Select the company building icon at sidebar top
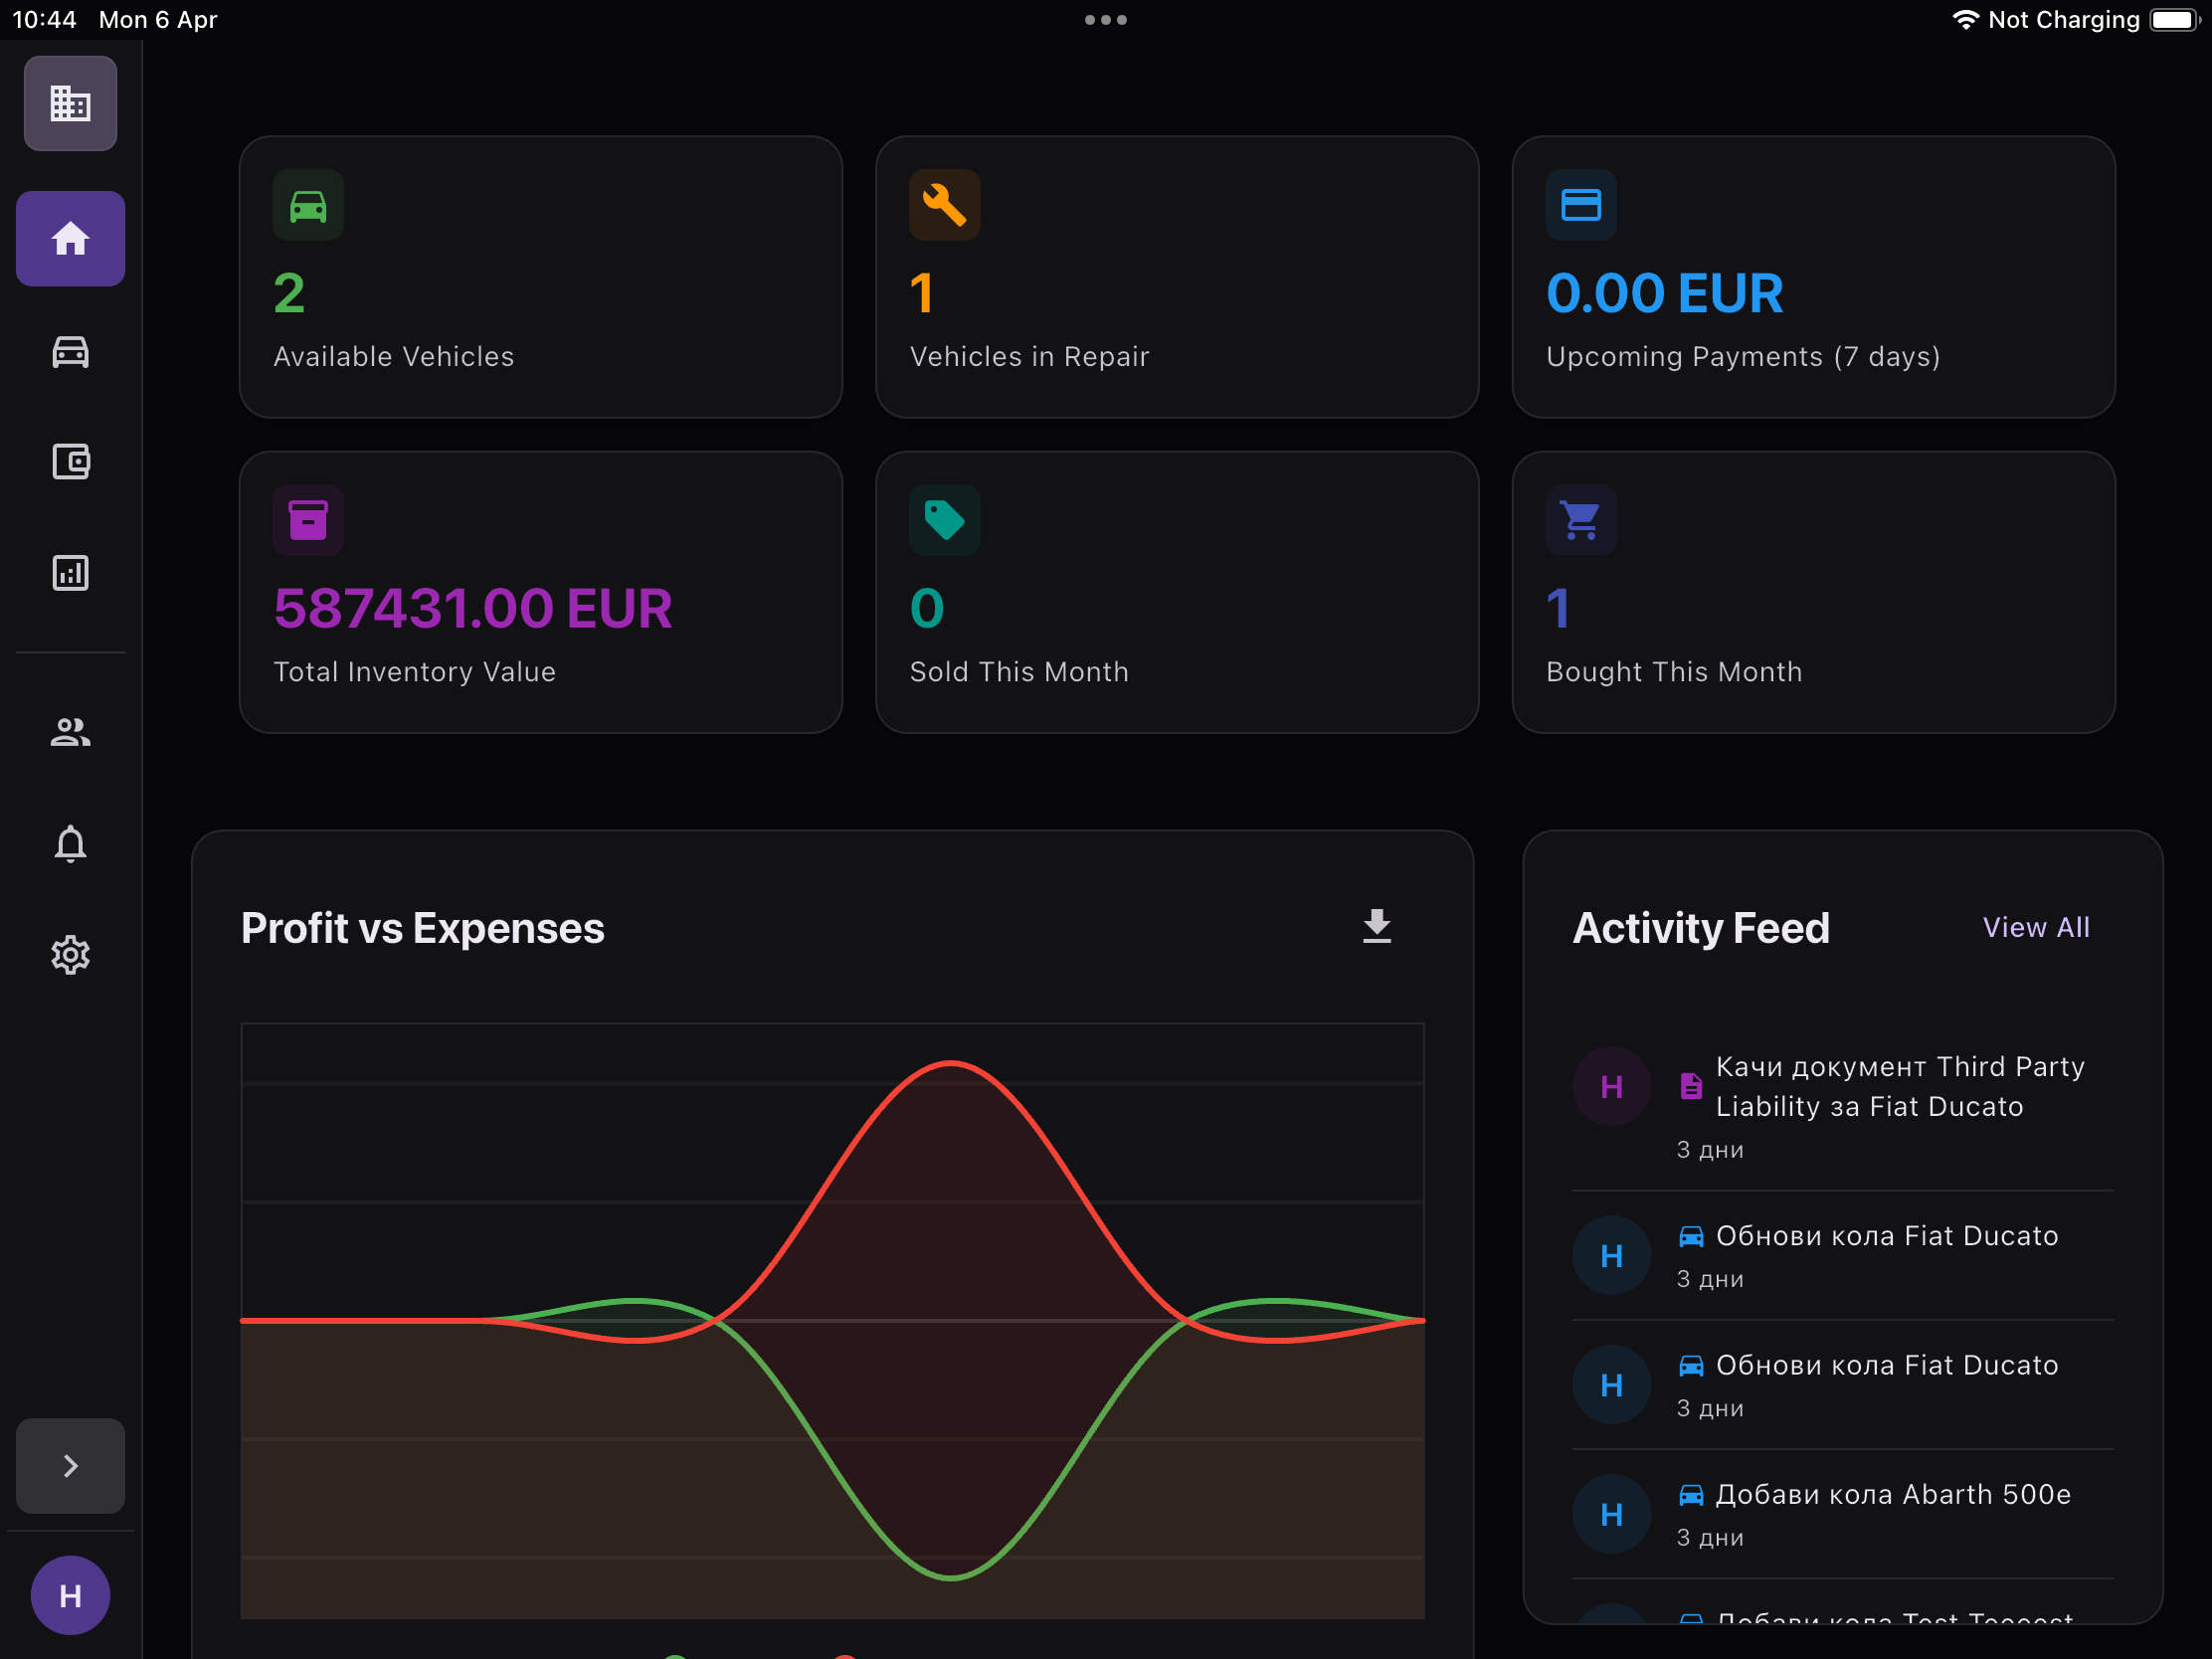The height and width of the screenshot is (1659, 2212). (x=69, y=103)
